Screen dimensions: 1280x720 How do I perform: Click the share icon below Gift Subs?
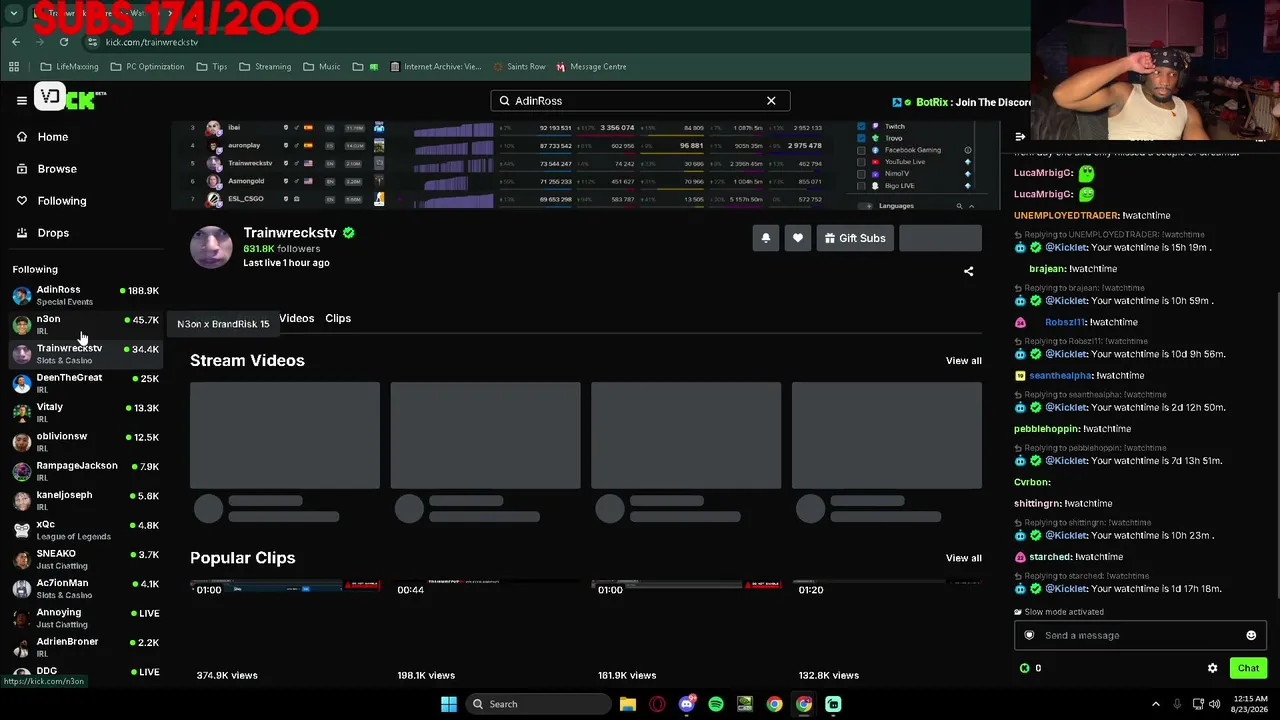click(x=968, y=271)
